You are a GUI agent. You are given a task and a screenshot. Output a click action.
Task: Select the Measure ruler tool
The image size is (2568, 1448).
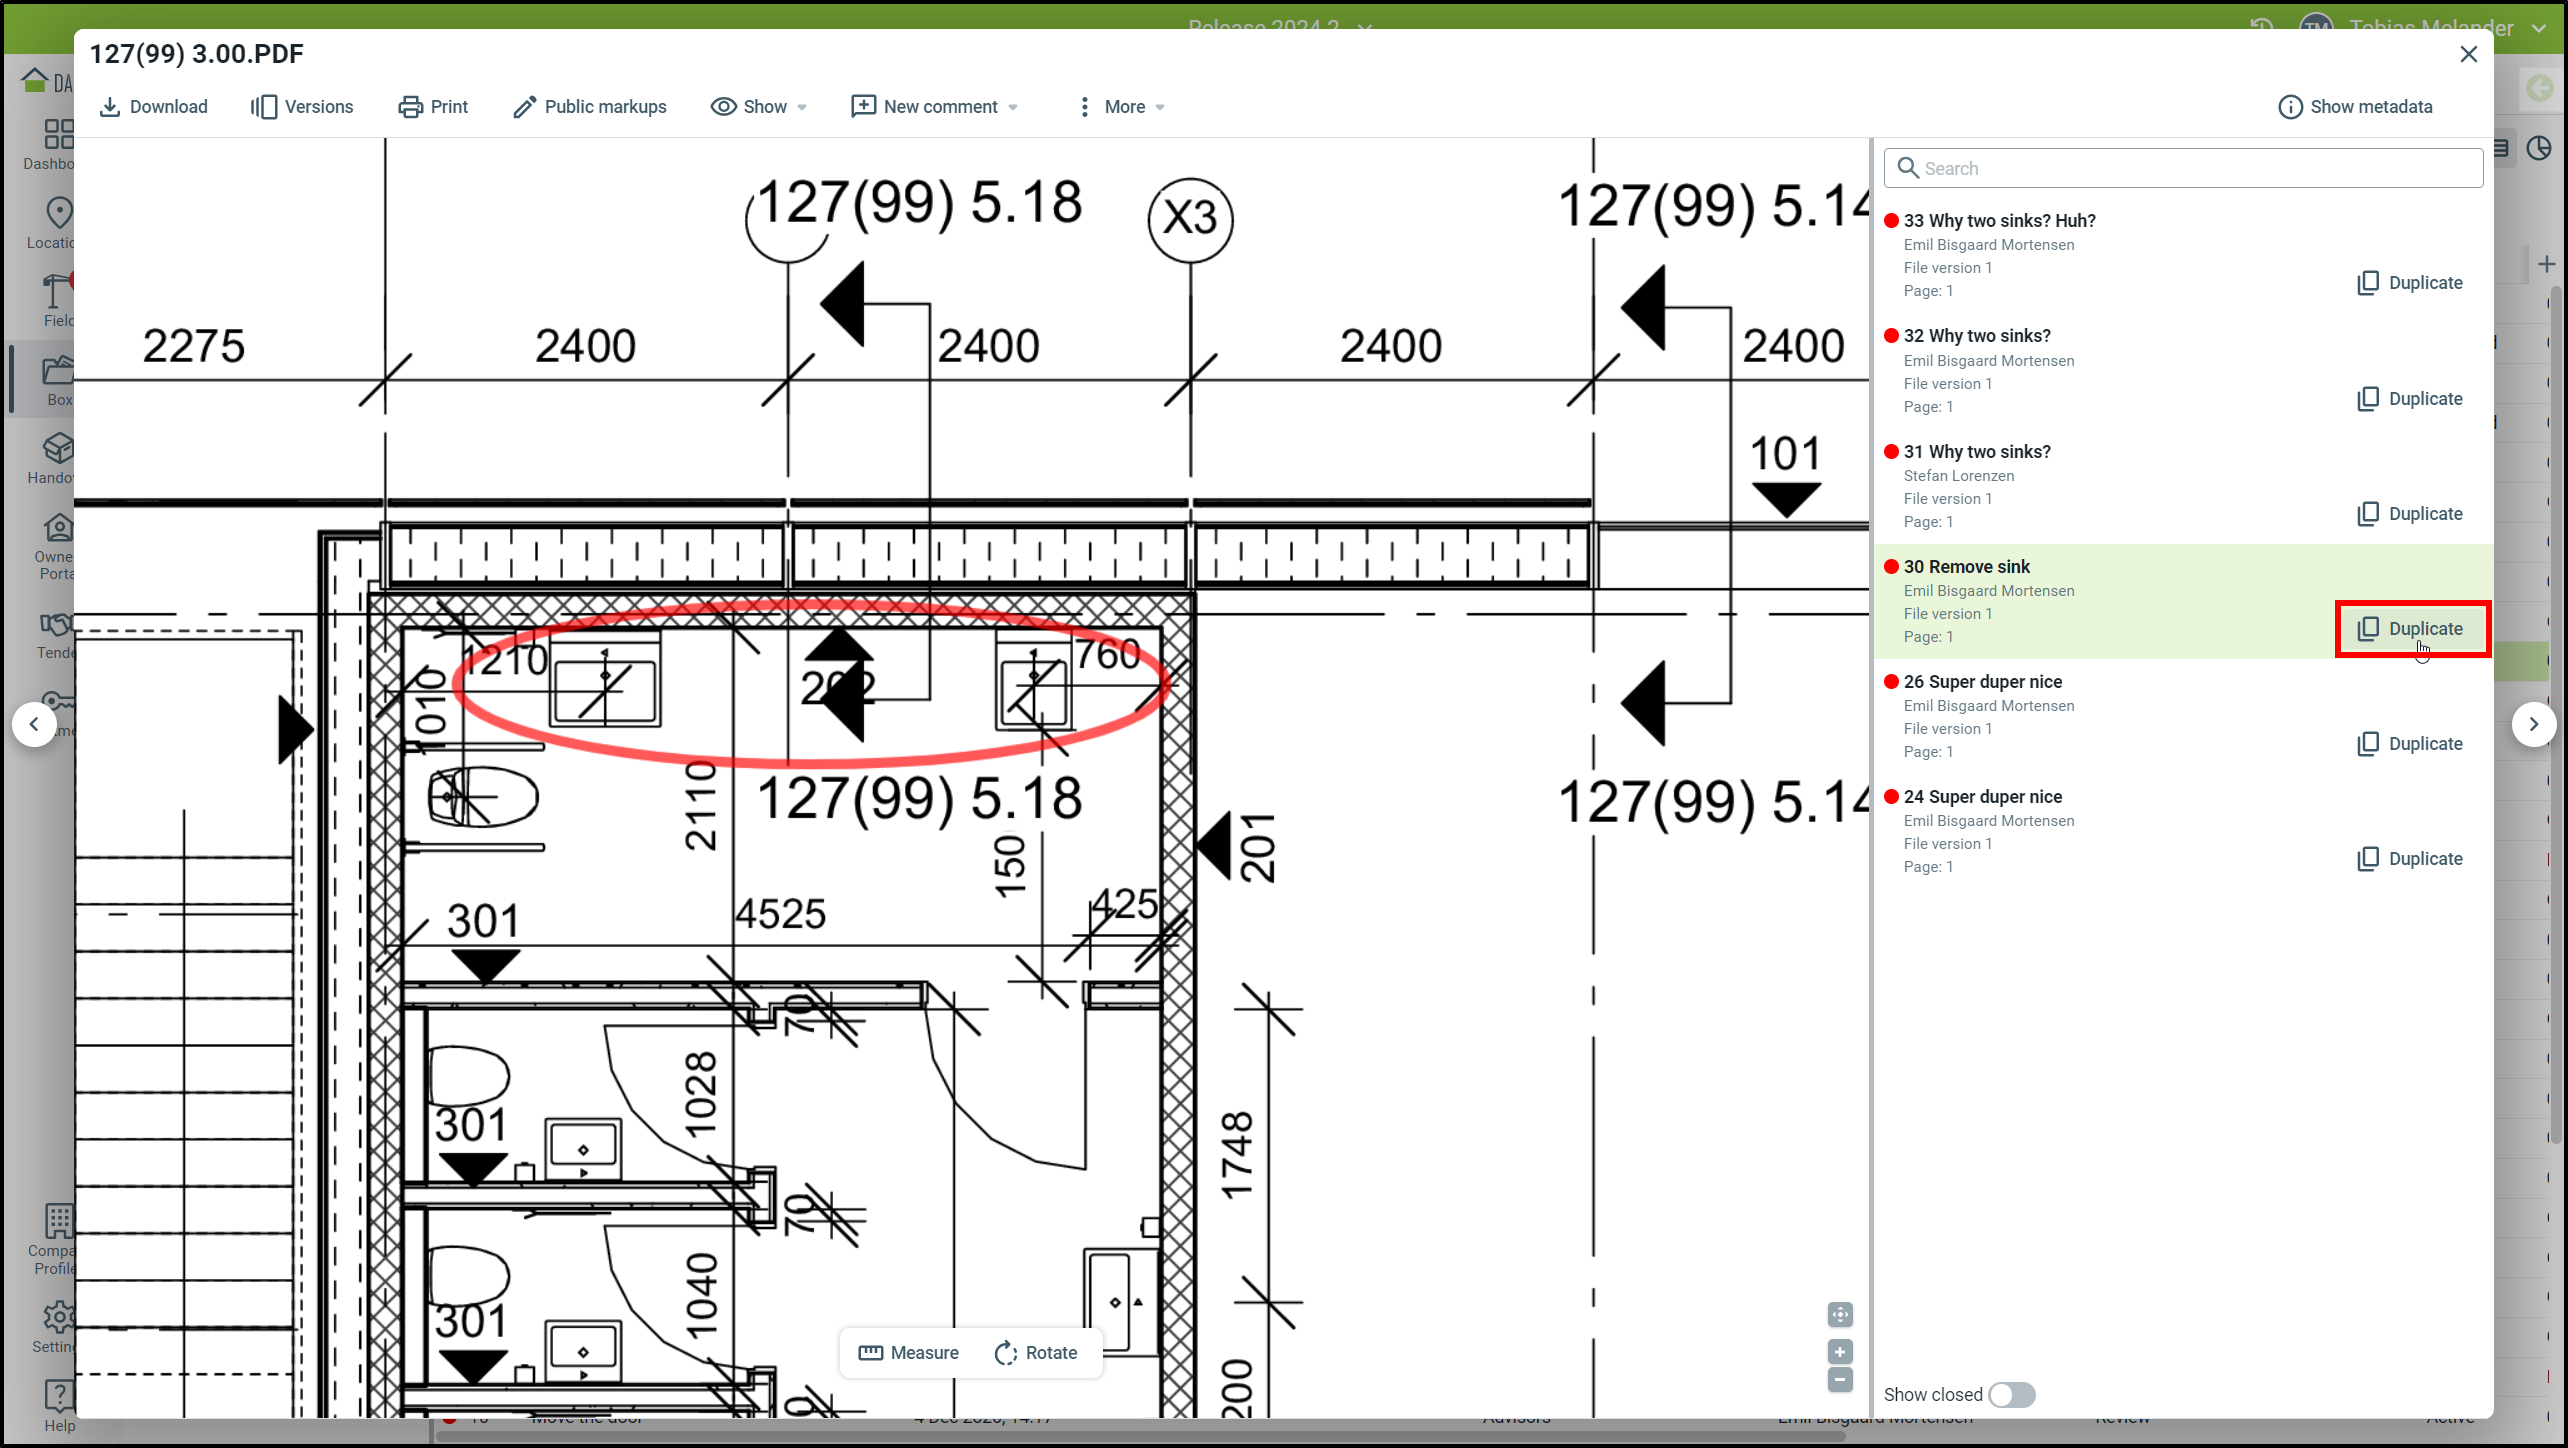tap(908, 1353)
